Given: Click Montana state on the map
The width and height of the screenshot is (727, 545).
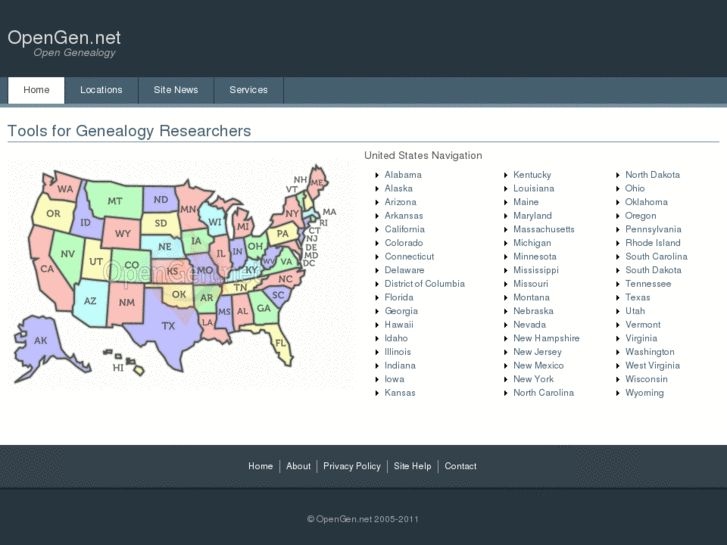Looking at the screenshot, I should tap(115, 201).
